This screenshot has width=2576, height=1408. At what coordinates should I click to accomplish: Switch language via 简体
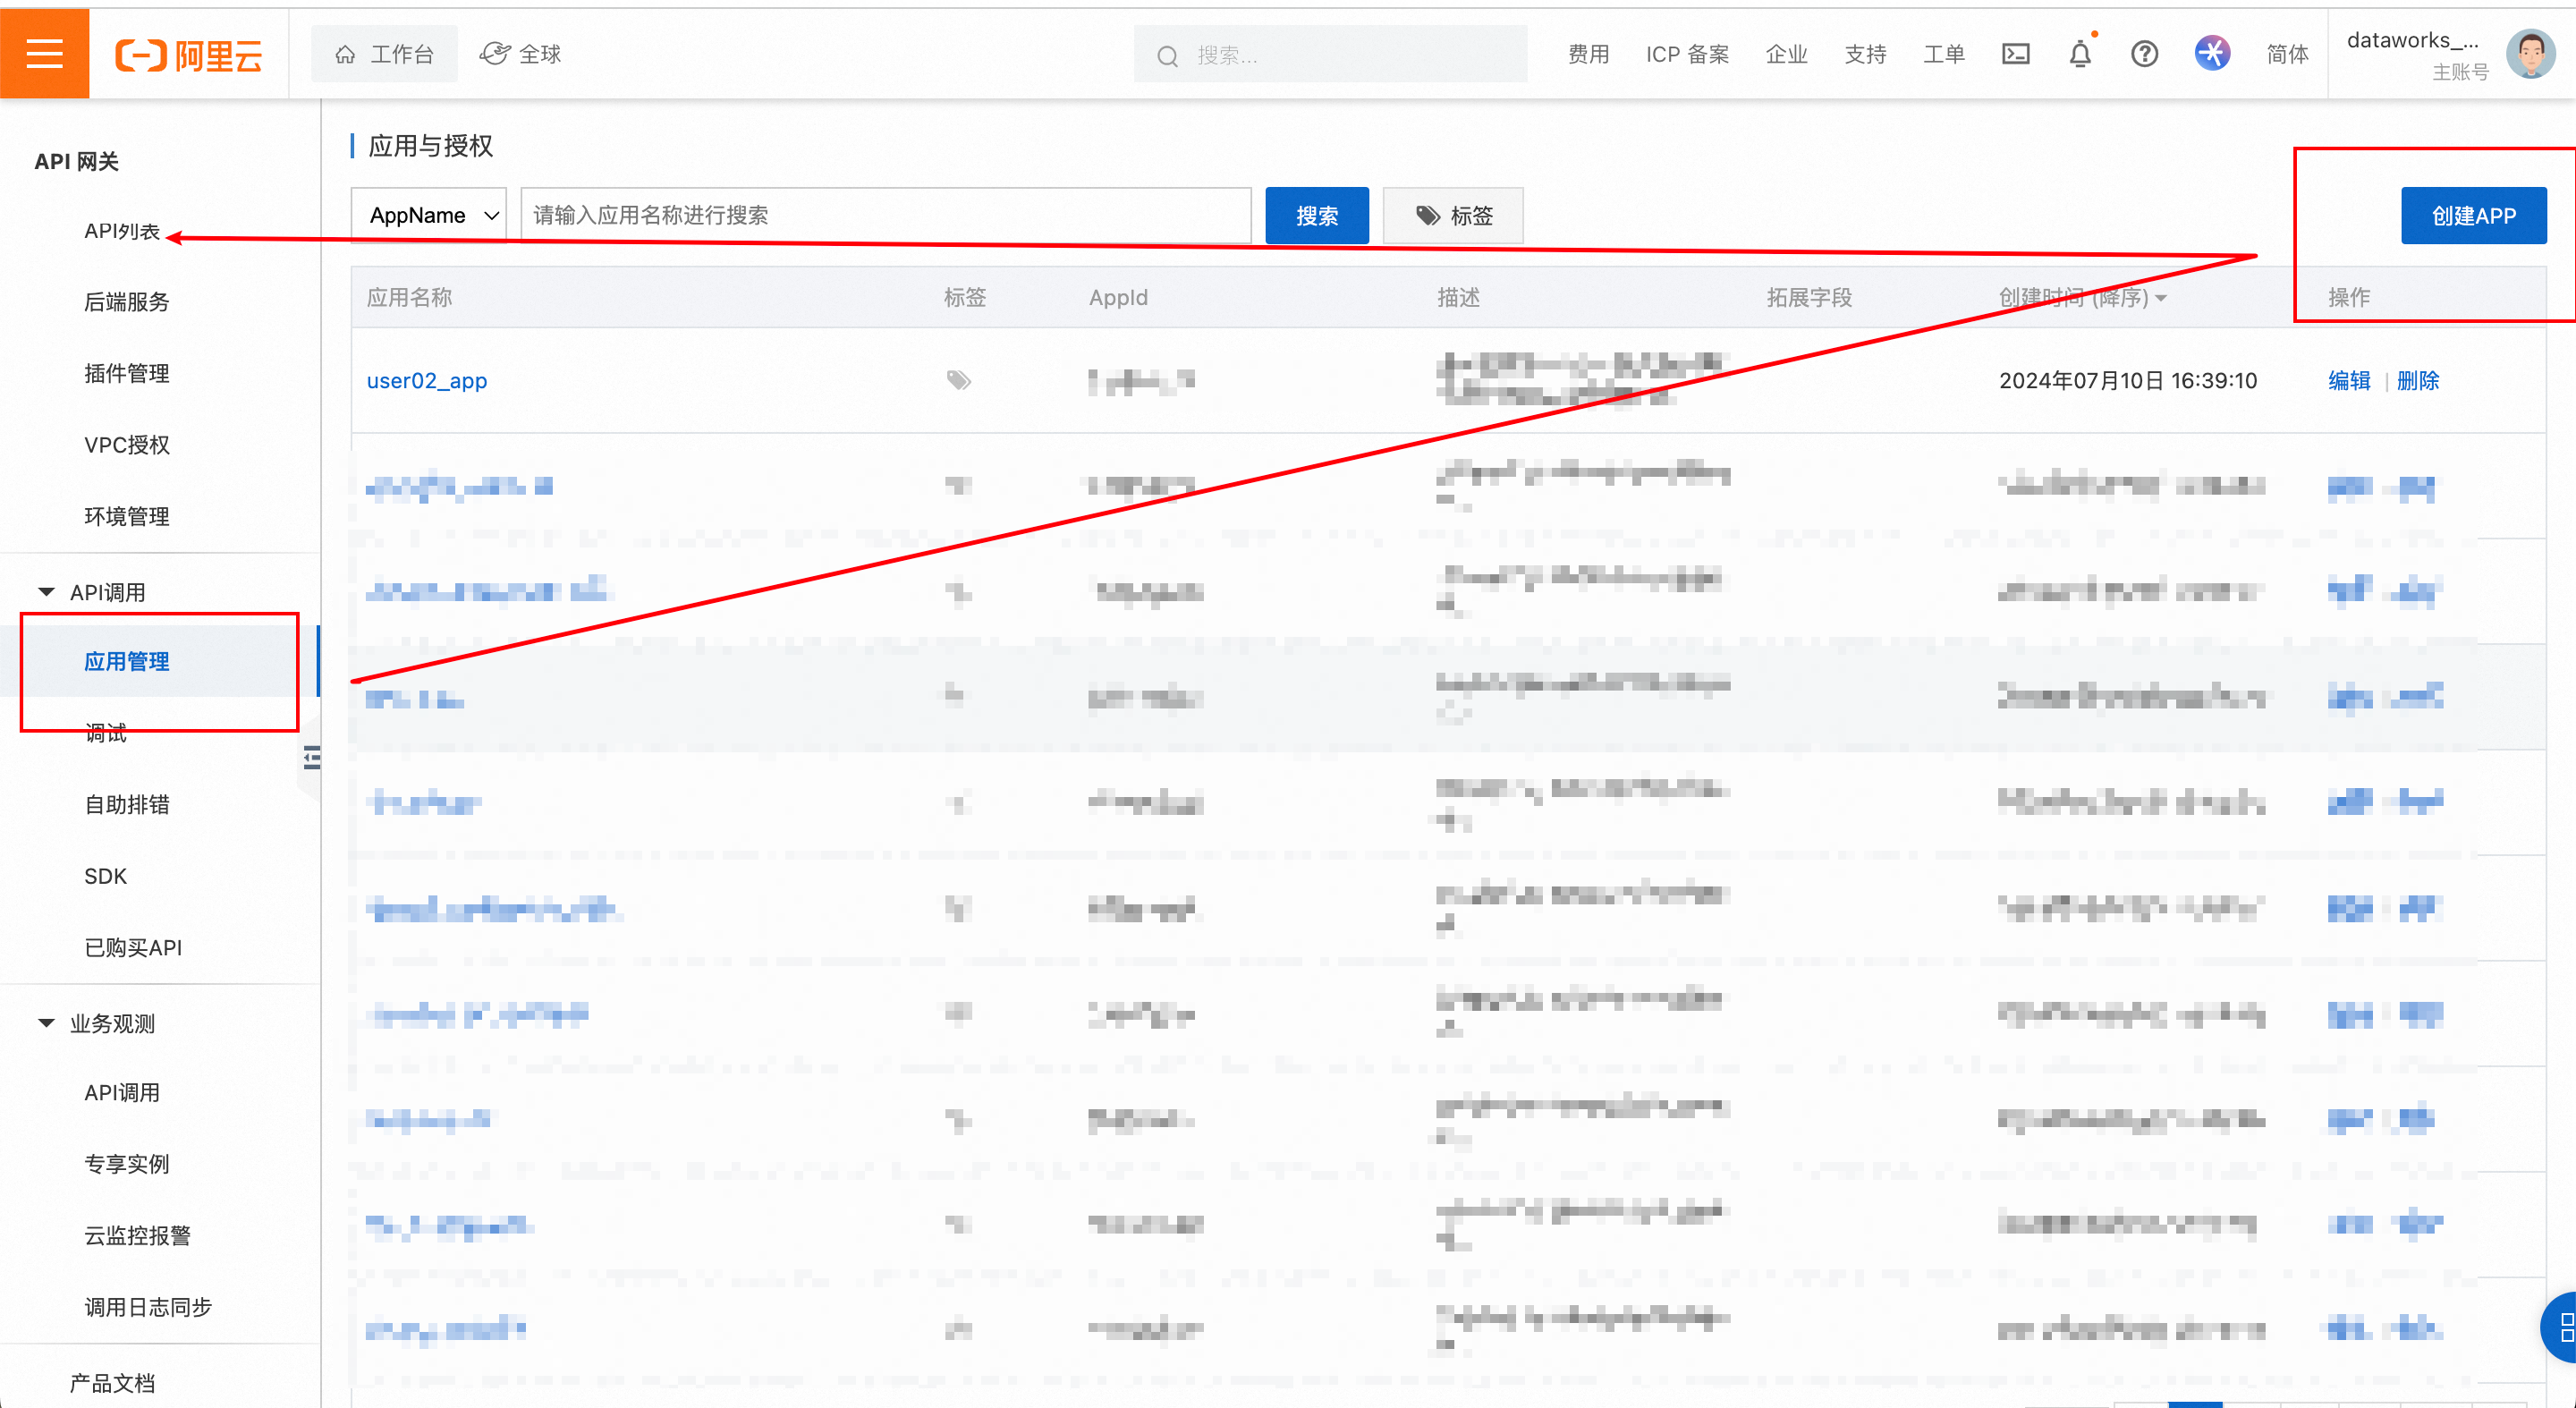(2287, 54)
